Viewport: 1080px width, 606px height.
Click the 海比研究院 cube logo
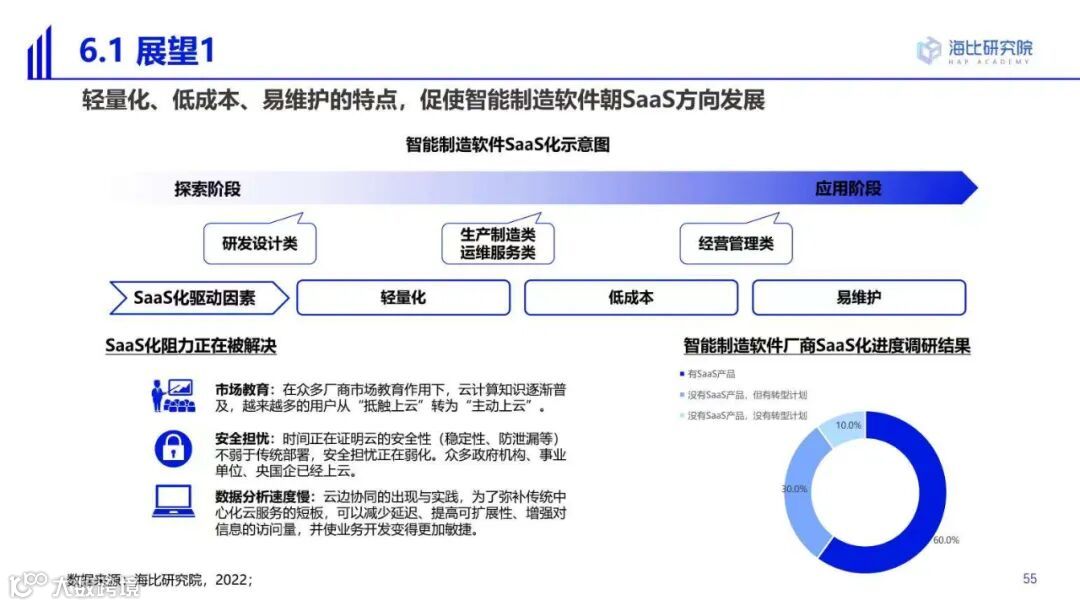(x=928, y=50)
